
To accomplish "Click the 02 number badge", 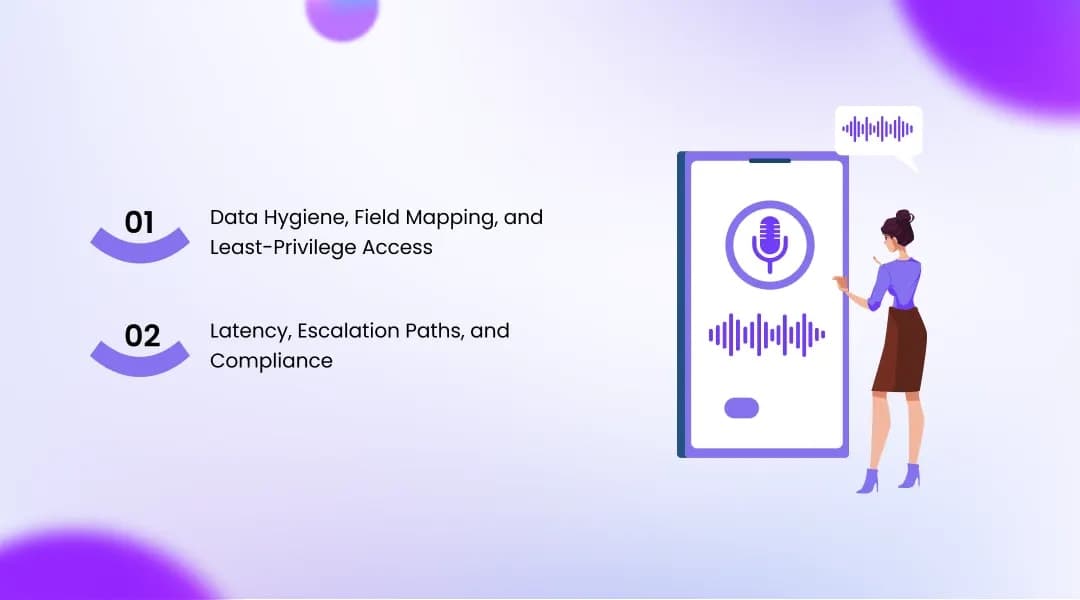I will pos(140,349).
